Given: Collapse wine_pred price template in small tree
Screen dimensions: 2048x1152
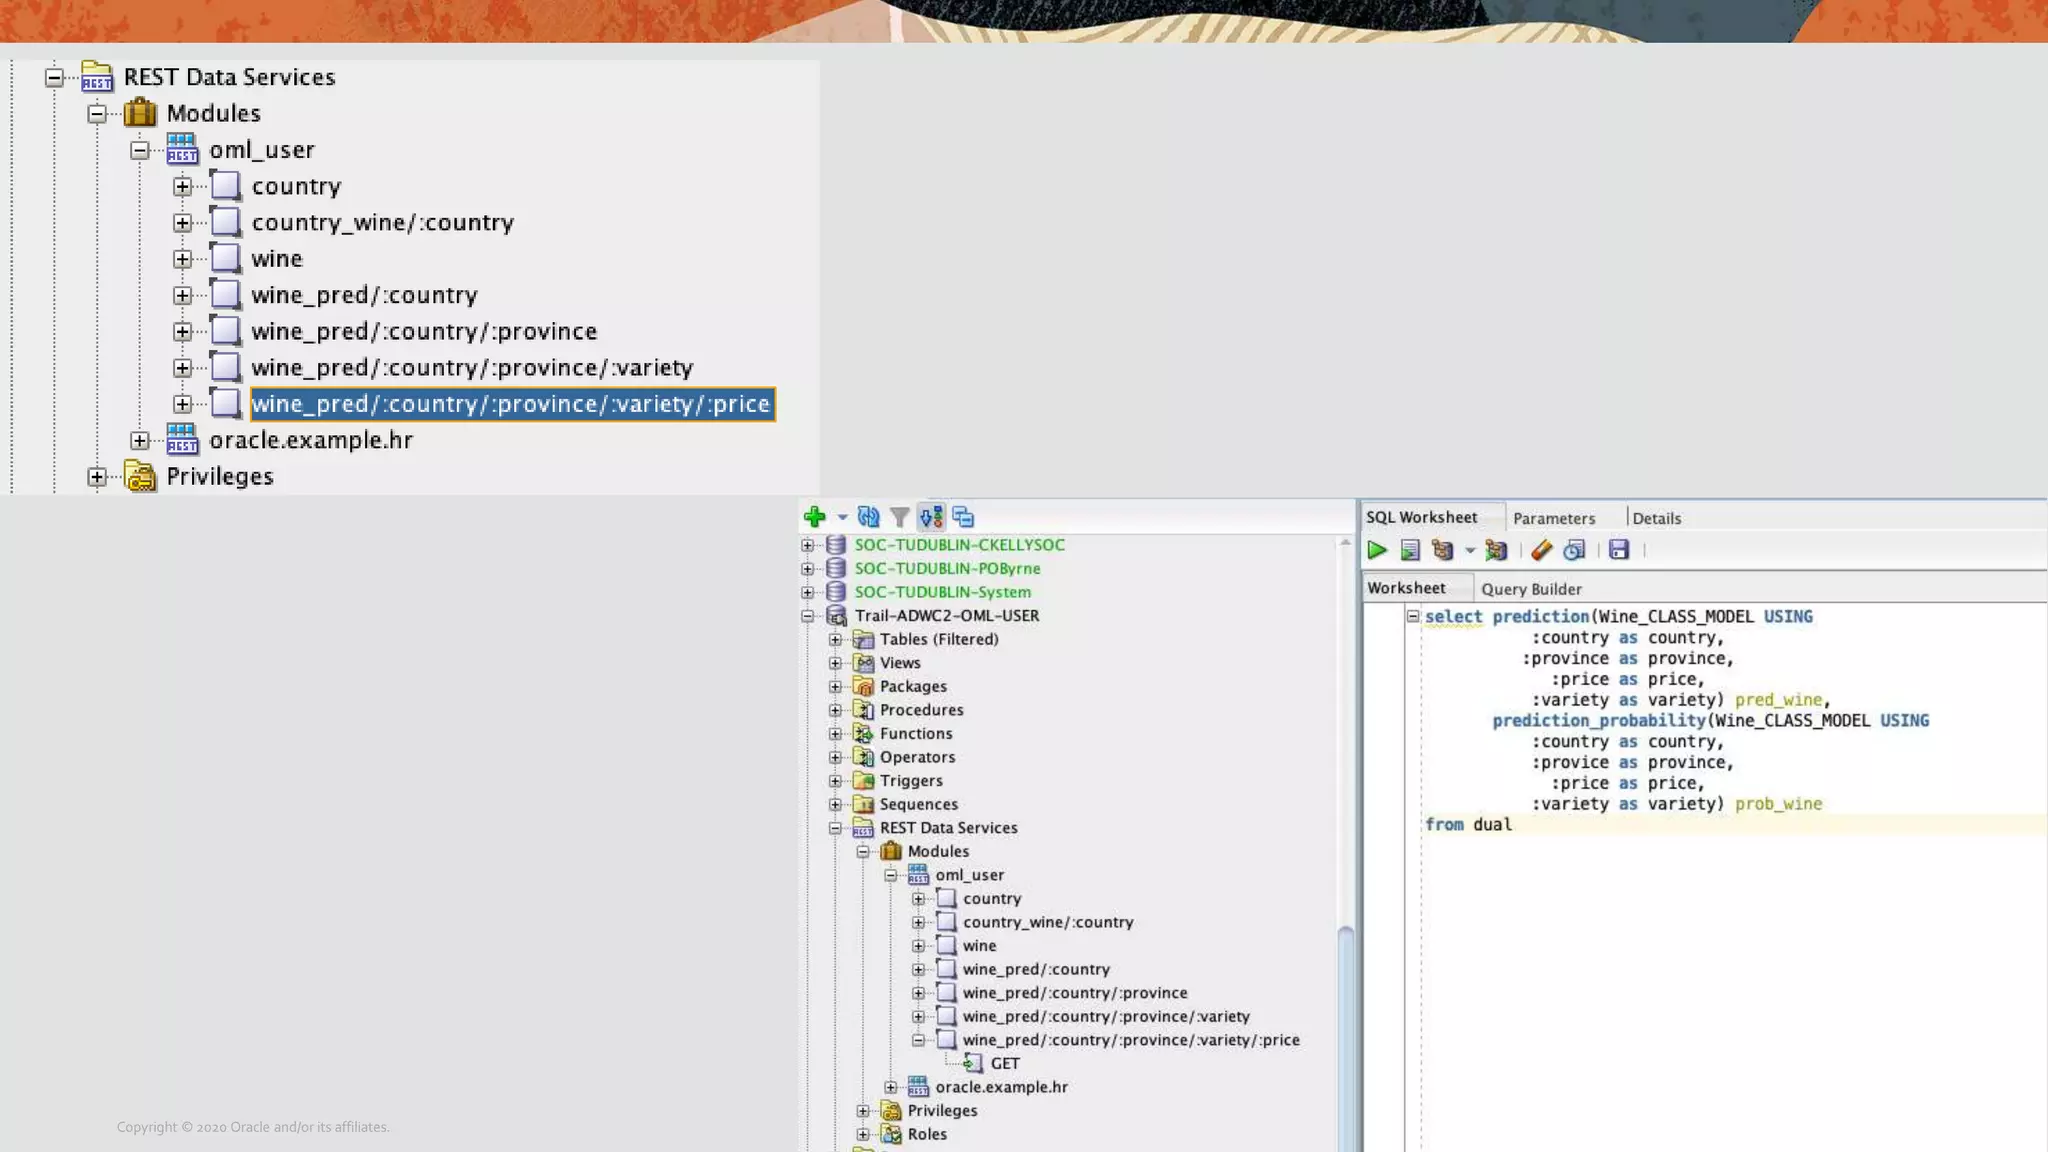Looking at the screenshot, I should pyautogui.click(x=919, y=1040).
